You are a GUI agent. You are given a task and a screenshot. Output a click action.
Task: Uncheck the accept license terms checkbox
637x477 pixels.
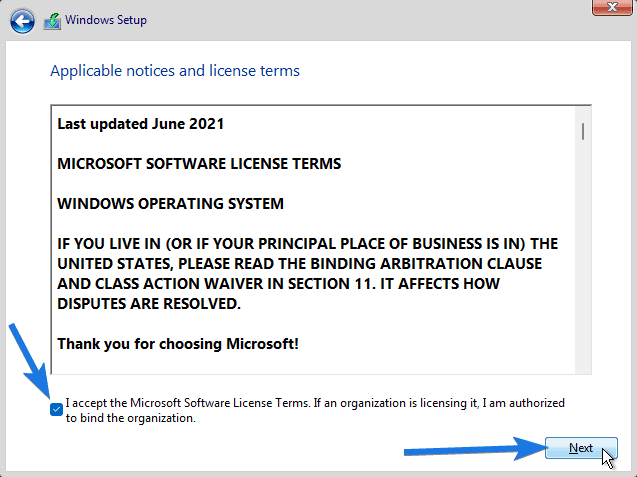point(56,409)
